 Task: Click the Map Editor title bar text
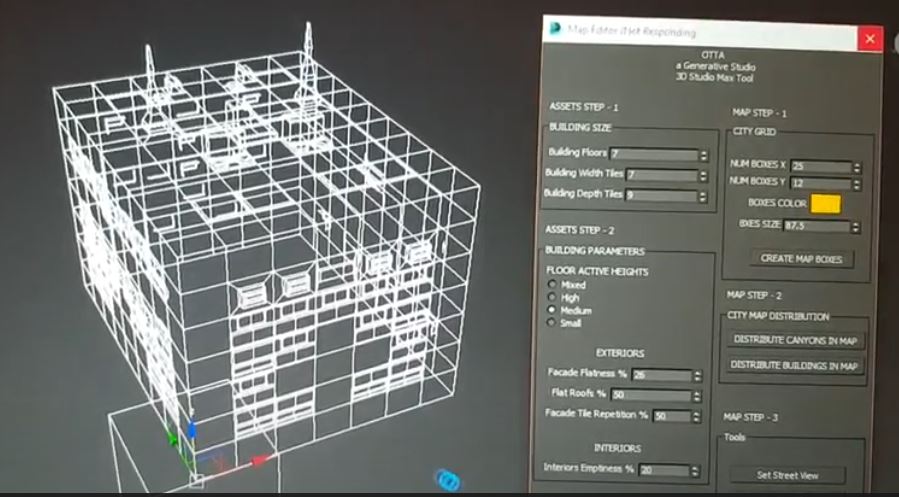tap(632, 31)
